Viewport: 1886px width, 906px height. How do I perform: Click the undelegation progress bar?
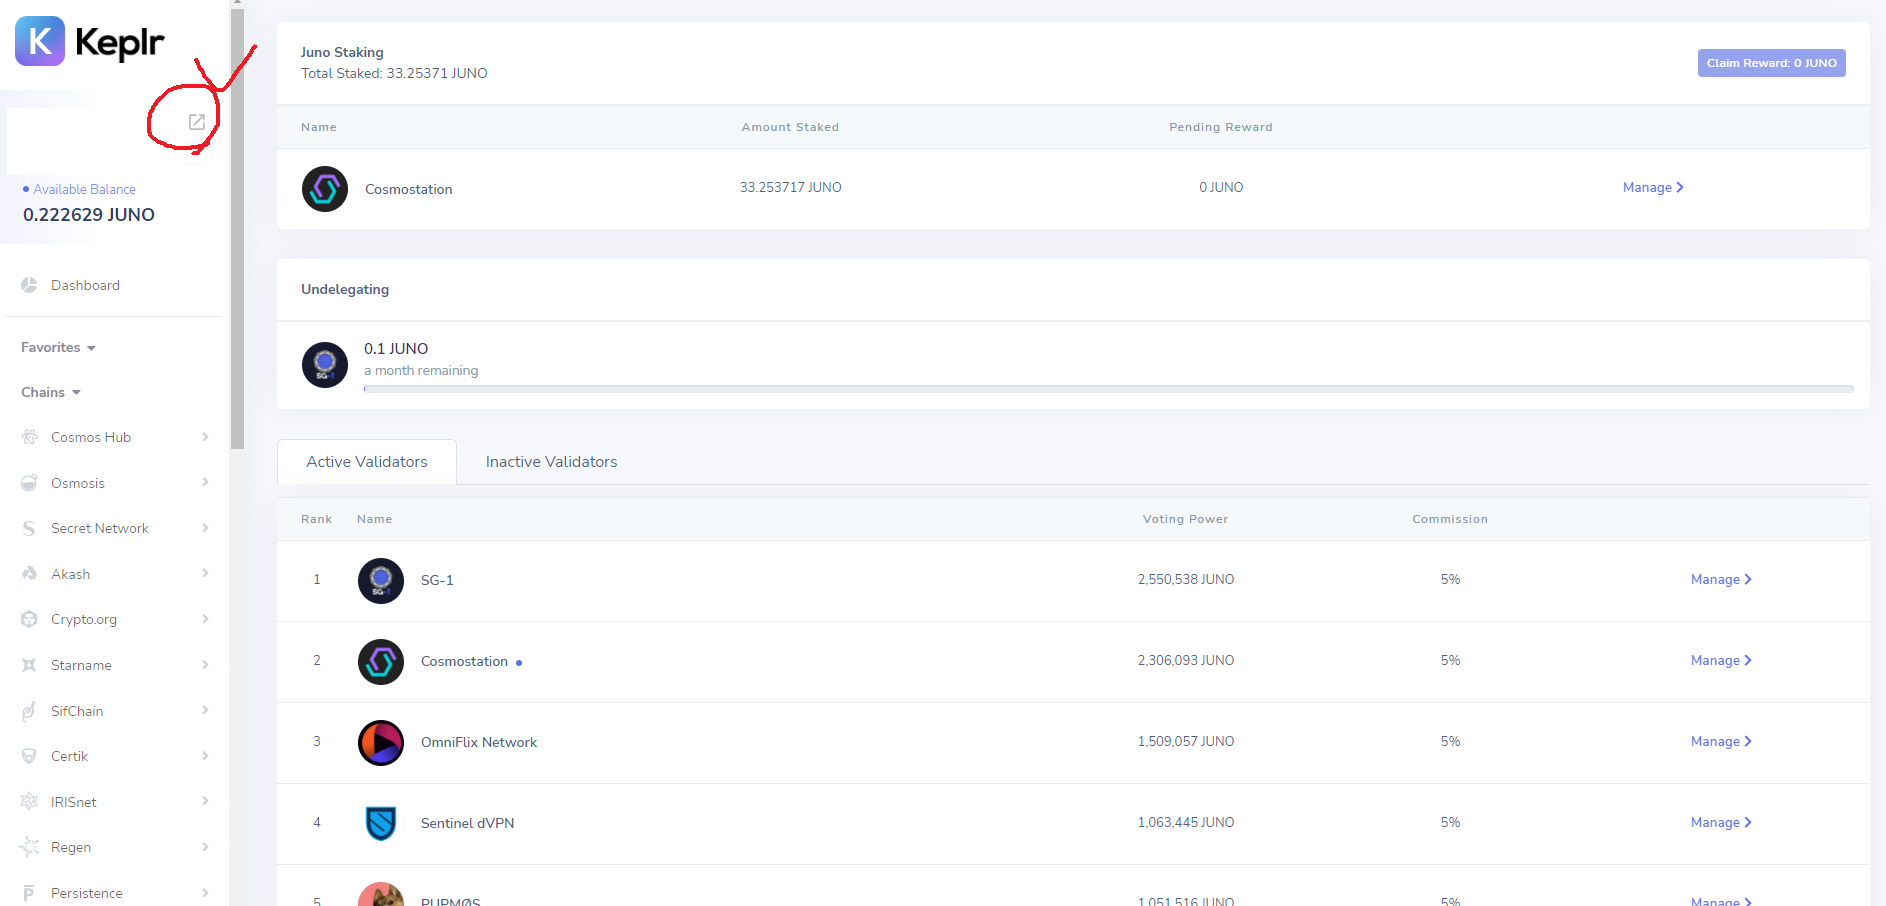click(1108, 388)
